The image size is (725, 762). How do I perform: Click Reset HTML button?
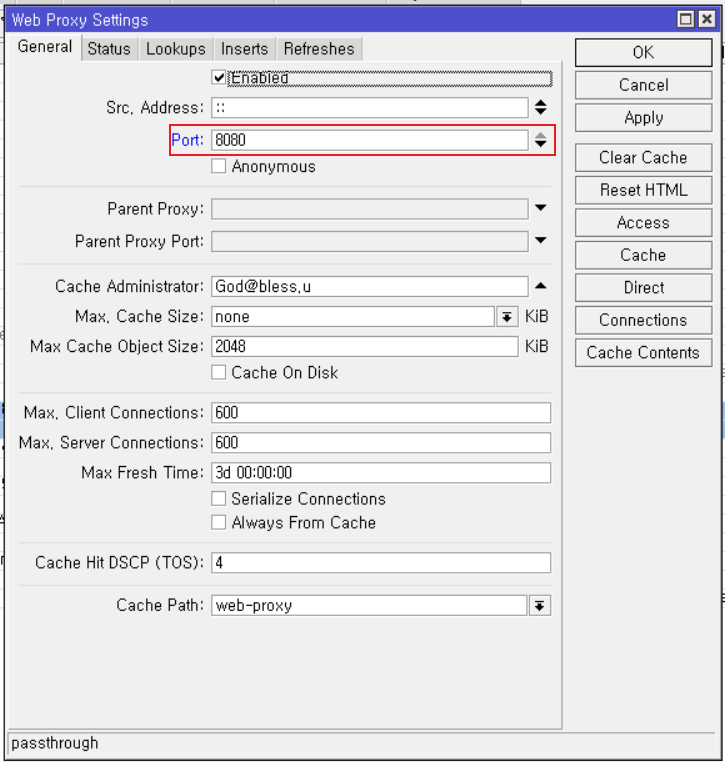pyautogui.click(x=643, y=190)
